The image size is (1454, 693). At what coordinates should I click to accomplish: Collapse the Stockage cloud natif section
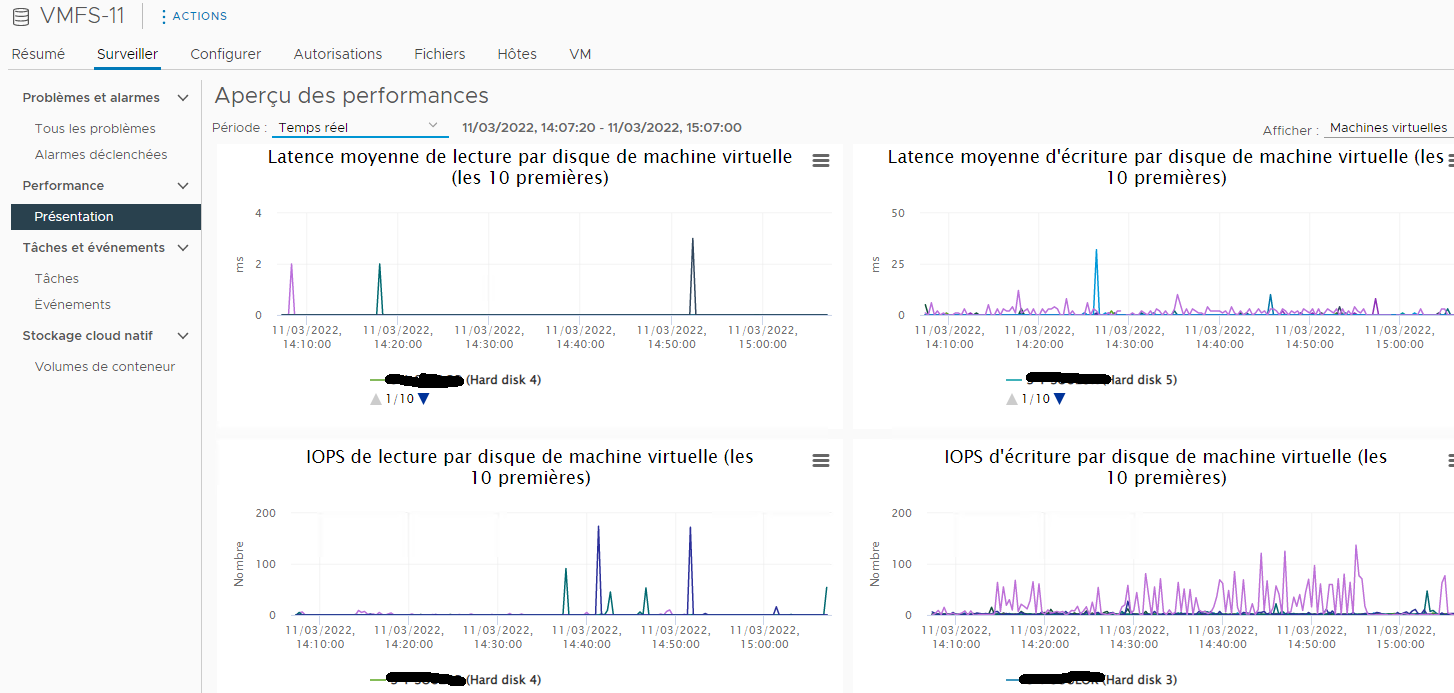click(183, 335)
